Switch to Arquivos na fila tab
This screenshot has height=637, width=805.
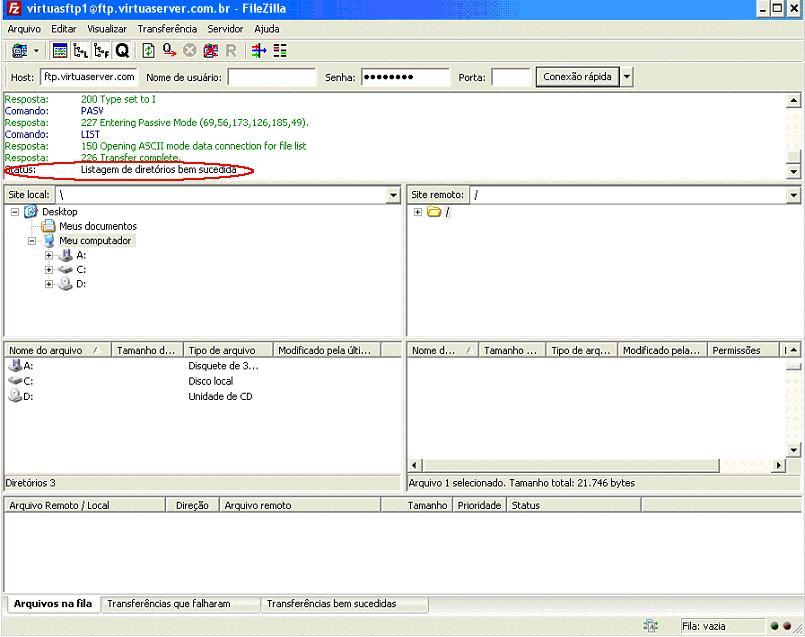pyautogui.click(x=53, y=604)
